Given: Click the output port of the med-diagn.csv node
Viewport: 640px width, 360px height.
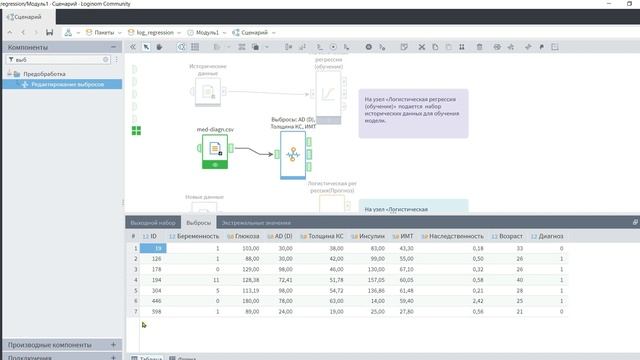Looking at the screenshot, I should 231,148.
